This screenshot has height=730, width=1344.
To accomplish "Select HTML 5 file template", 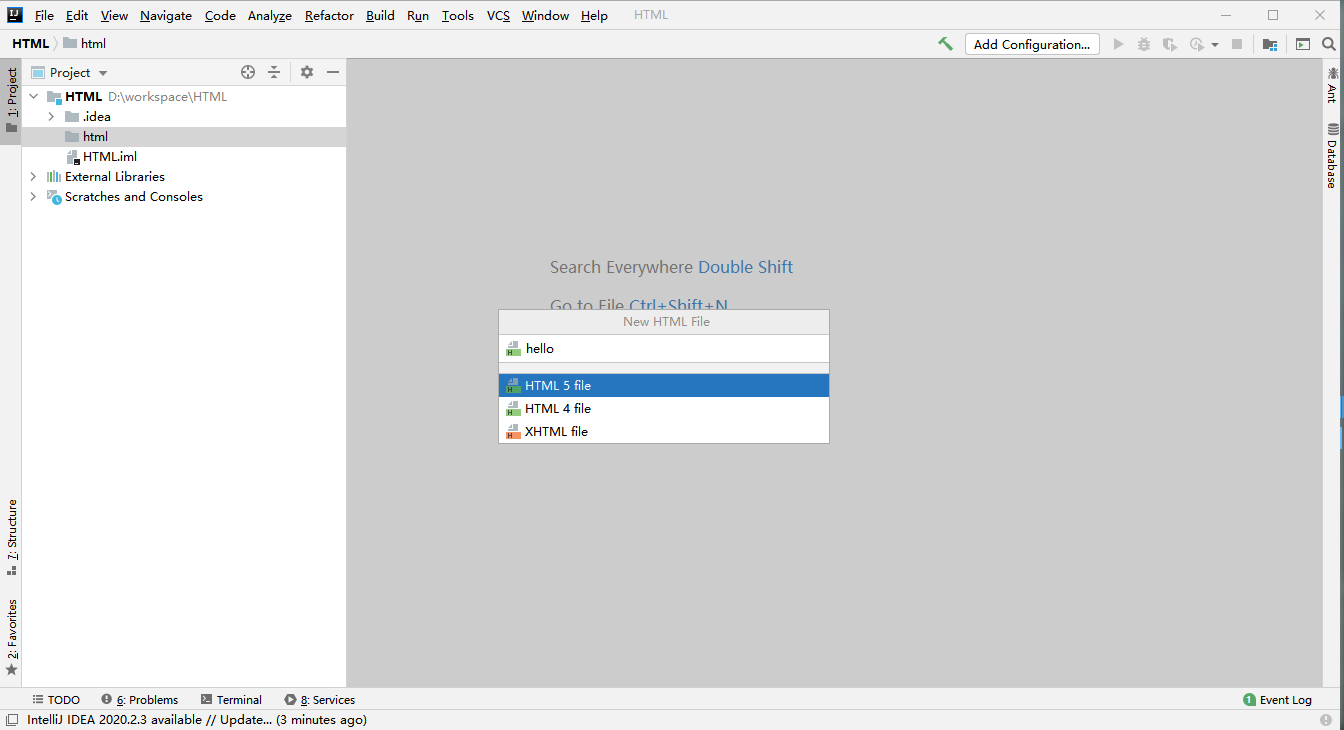I will point(664,385).
